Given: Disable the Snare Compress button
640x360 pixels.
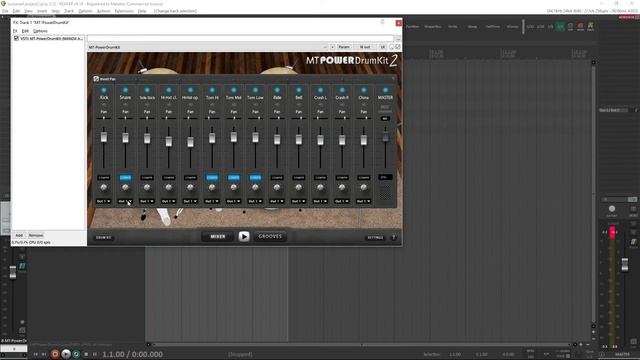Looking at the screenshot, I should (125, 178).
